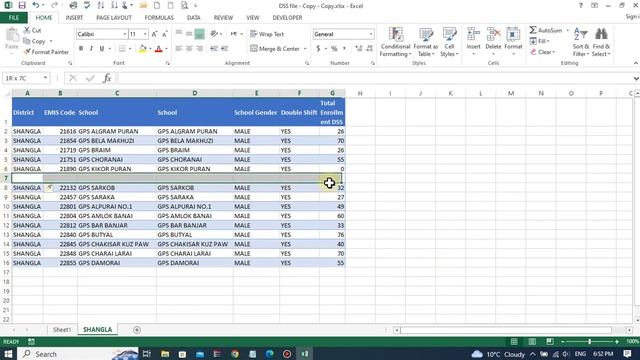Image resolution: width=640 pixels, height=360 pixels.
Task: Toggle Italic formatting
Action: [91, 49]
